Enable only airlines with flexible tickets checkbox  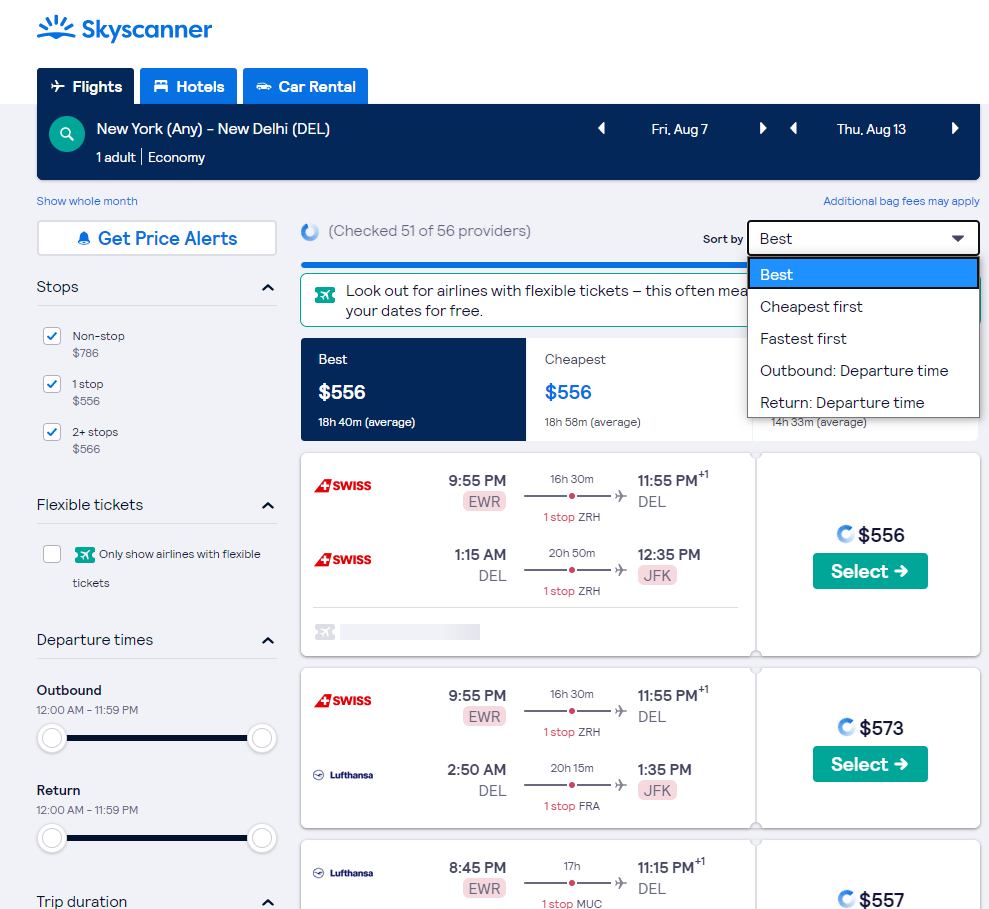pyautogui.click(x=52, y=554)
